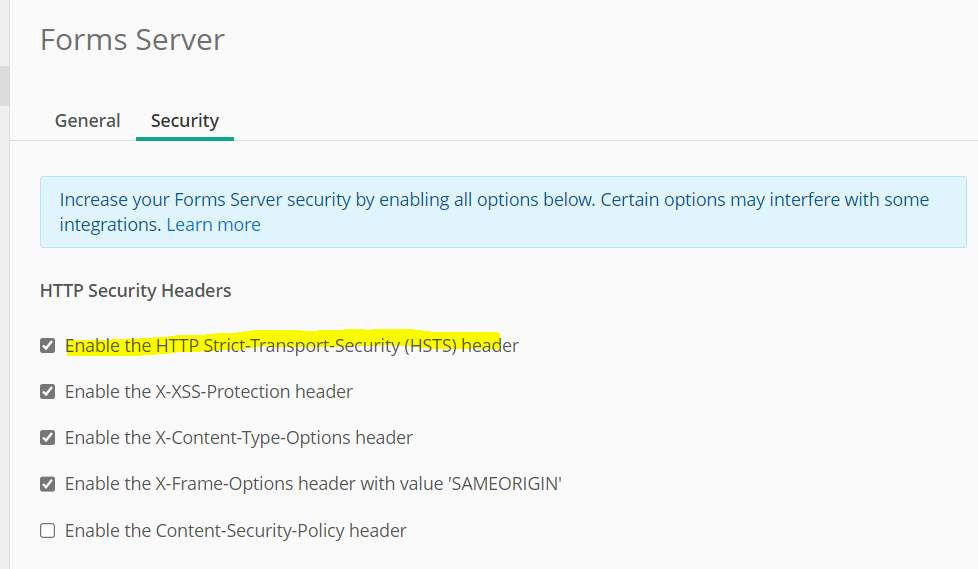
Task: Click the blue security info banner text
Action: tap(494, 212)
